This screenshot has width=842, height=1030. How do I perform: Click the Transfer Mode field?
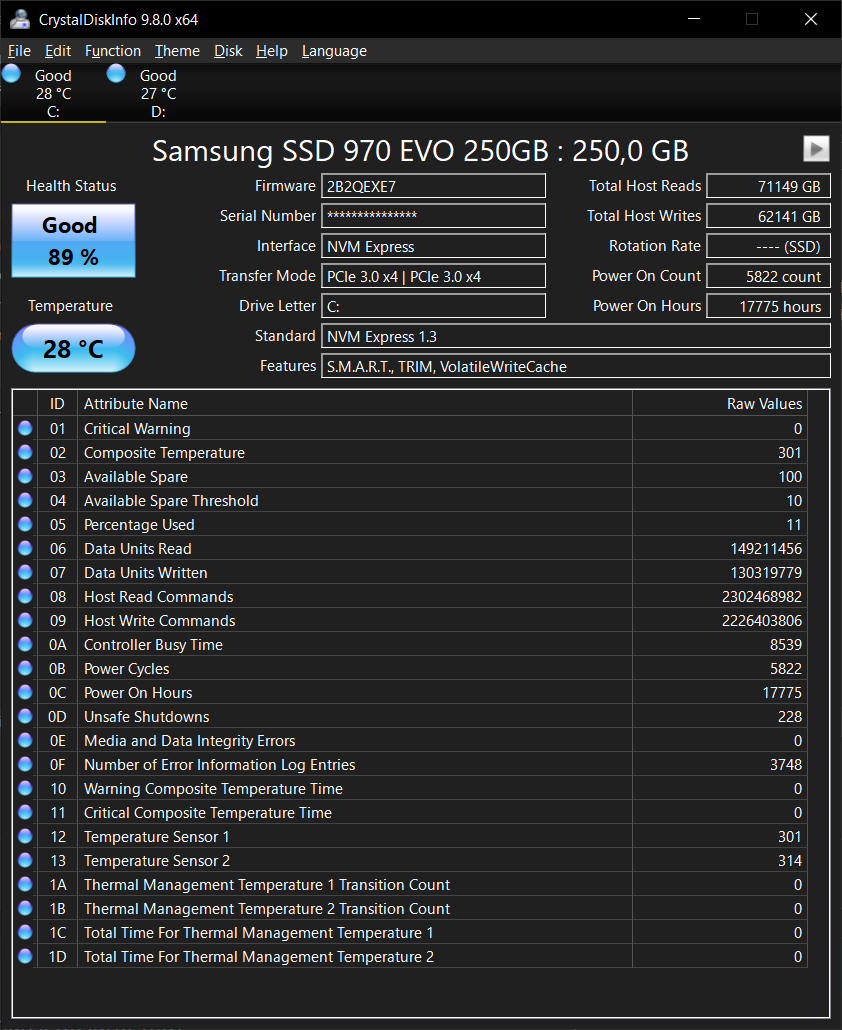click(x=433, y=276)
